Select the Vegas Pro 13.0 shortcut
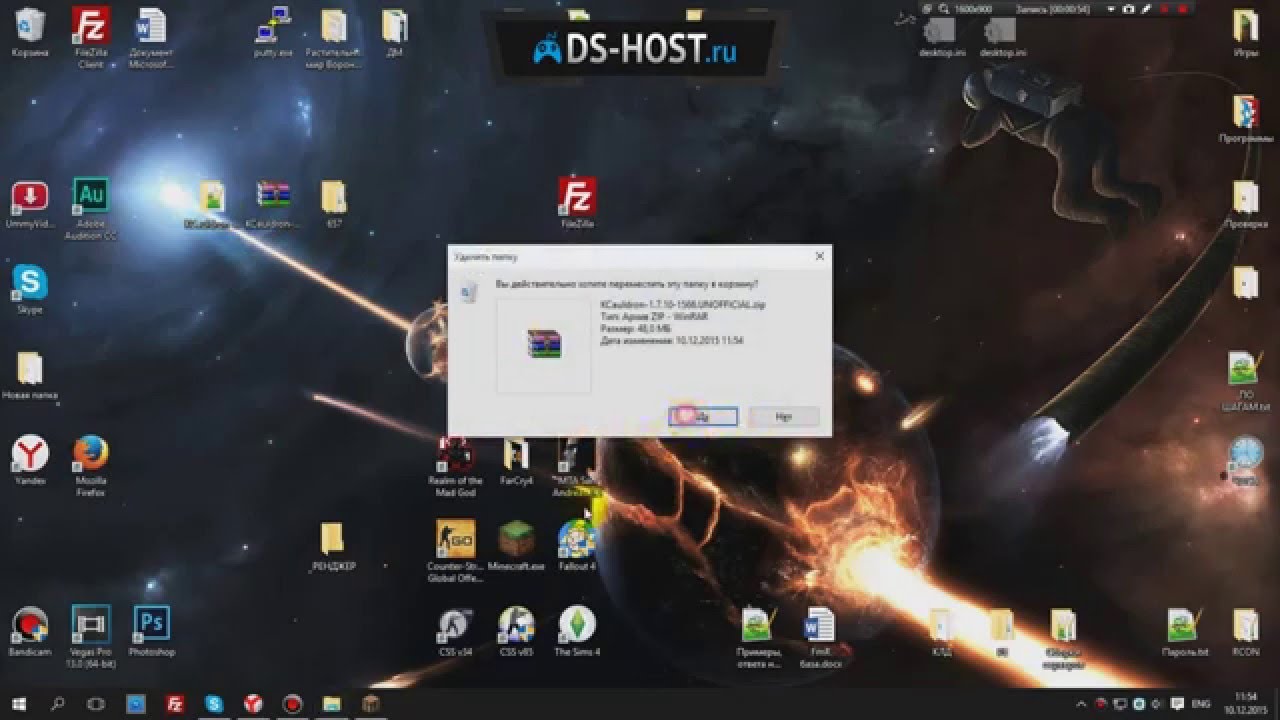 pos(91,637)
